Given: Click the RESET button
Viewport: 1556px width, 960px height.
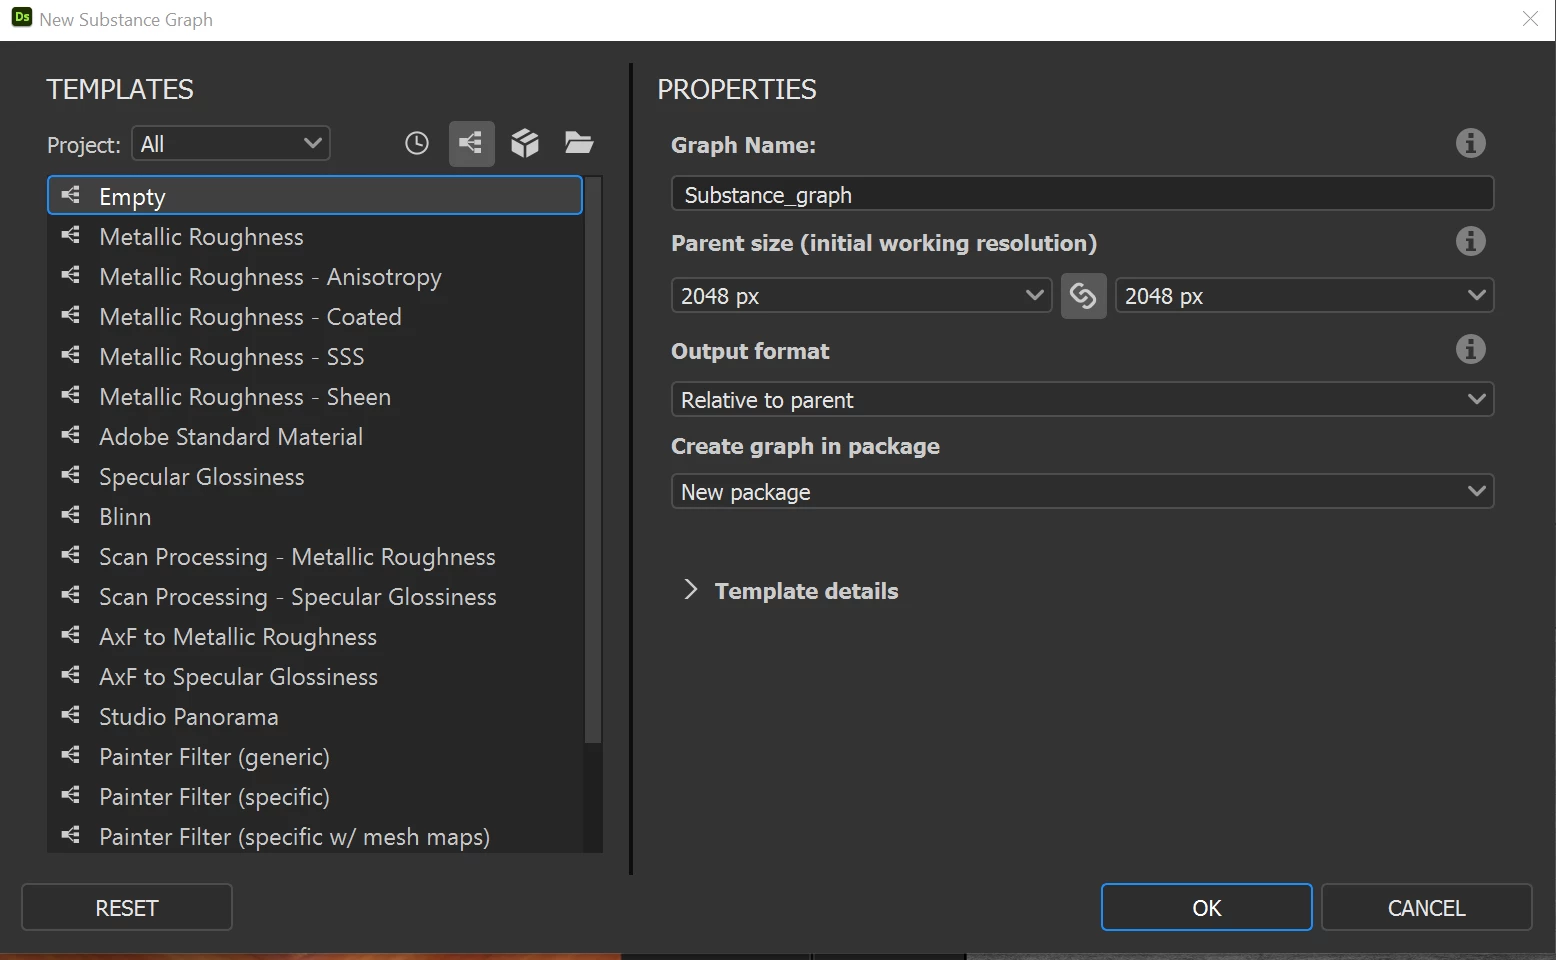Looking at the screenshot, I should (x=127, y=907).
